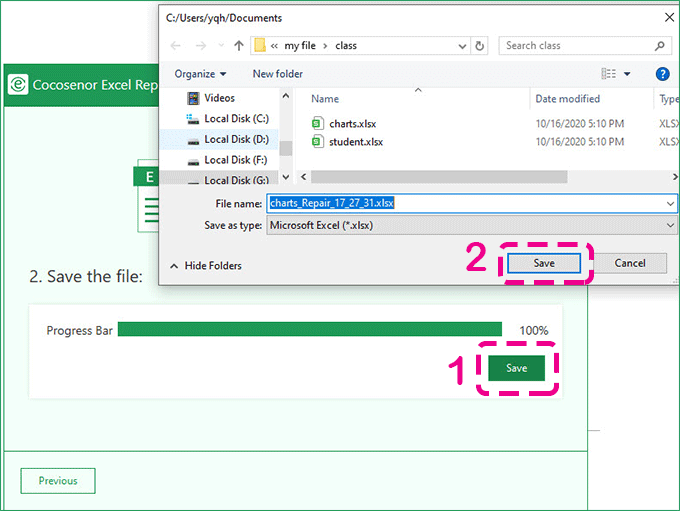Click the folder tree scrollbar up arrow

tap(286, 96)
